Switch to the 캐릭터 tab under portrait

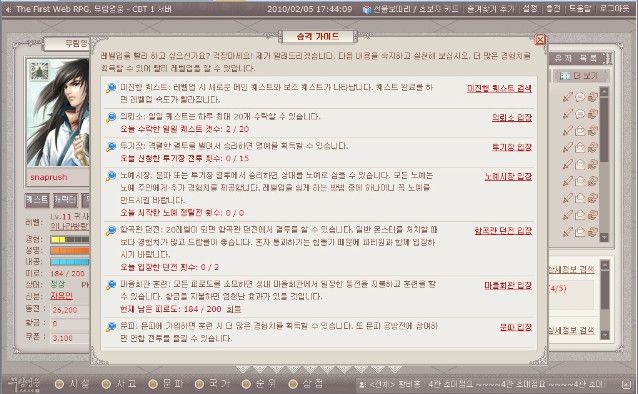pyautogui.click(x=65, y=200)
